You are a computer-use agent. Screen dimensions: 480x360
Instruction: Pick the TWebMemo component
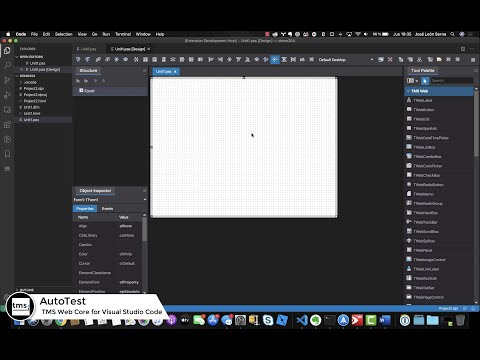pyautogui.click(x=439, y=194)
